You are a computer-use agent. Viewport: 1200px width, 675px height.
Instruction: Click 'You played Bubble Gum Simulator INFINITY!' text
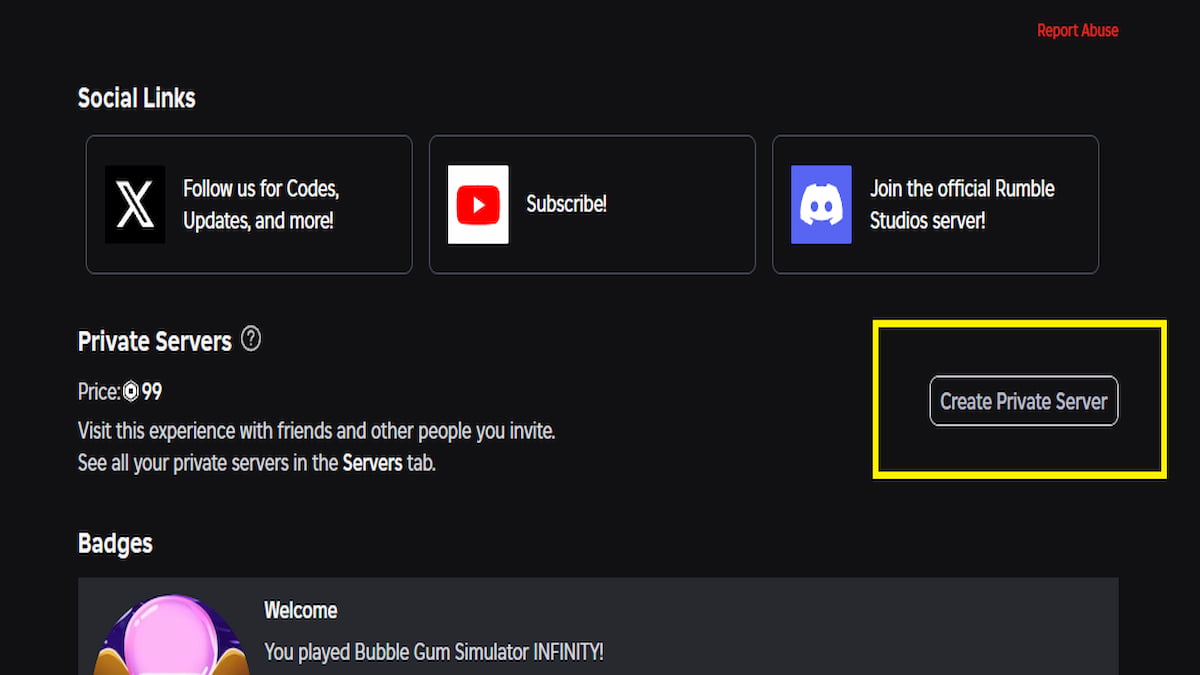point(434,652)
